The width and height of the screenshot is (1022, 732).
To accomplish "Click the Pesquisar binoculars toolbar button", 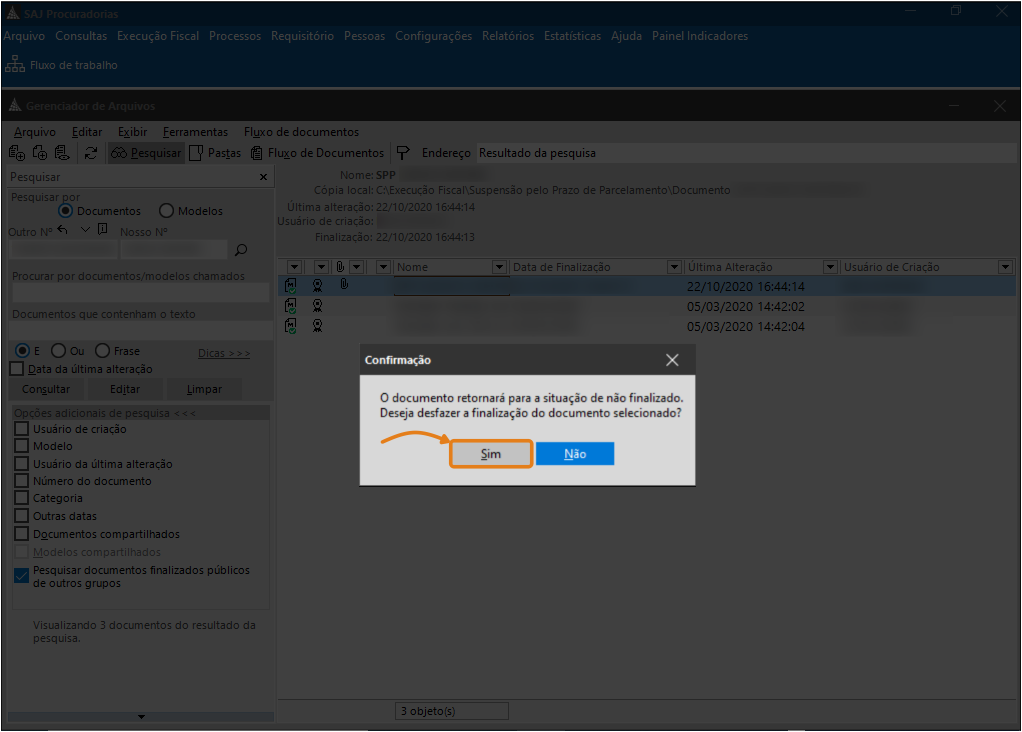I will pyautogui.click(x=146, y=153).
